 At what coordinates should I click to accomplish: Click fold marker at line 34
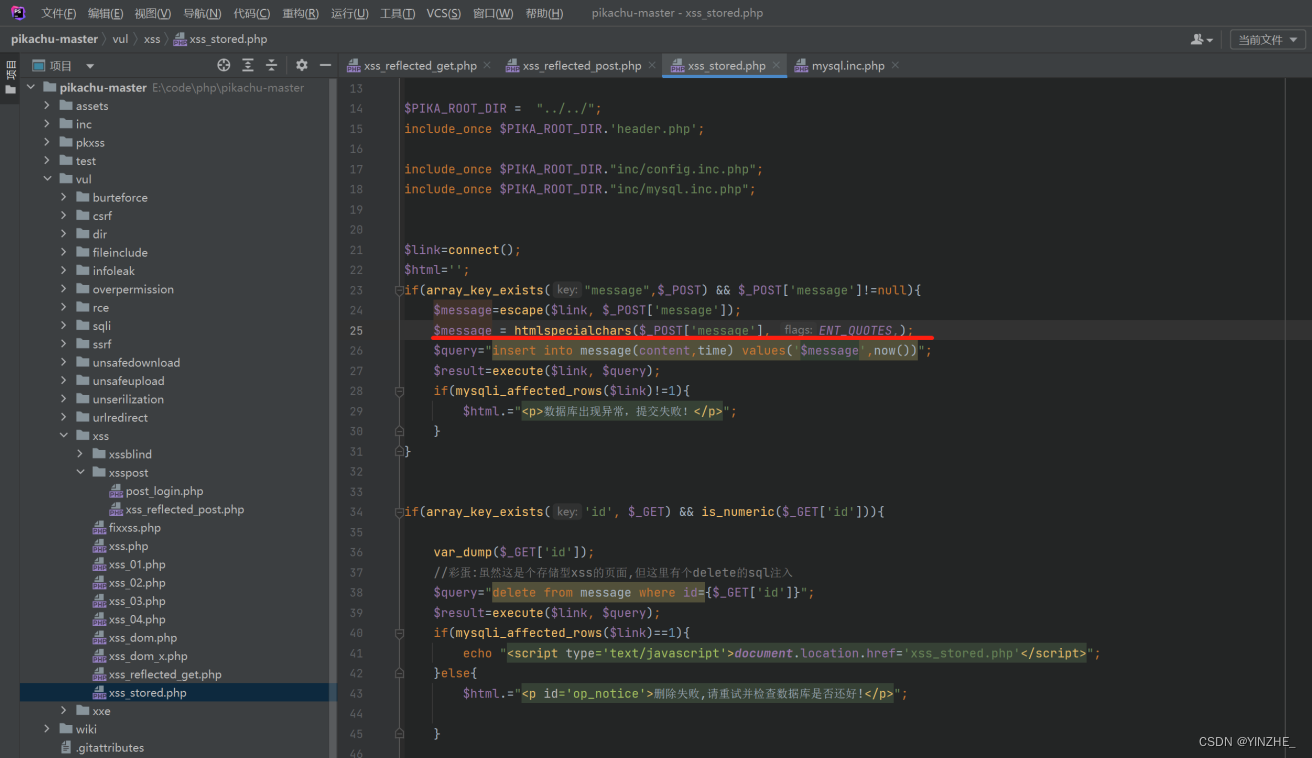click(x=398, y=512)
